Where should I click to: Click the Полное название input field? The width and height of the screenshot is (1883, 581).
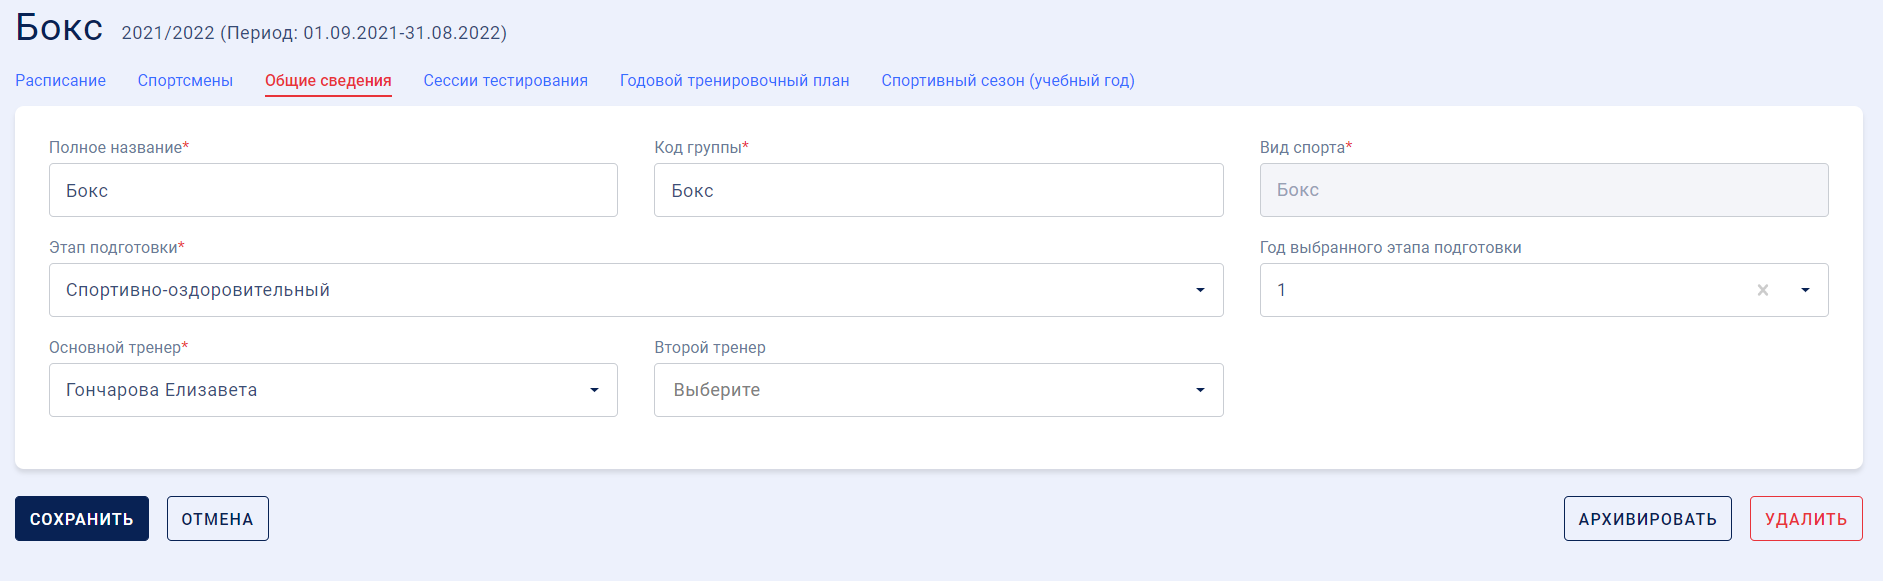click(333, 190)
